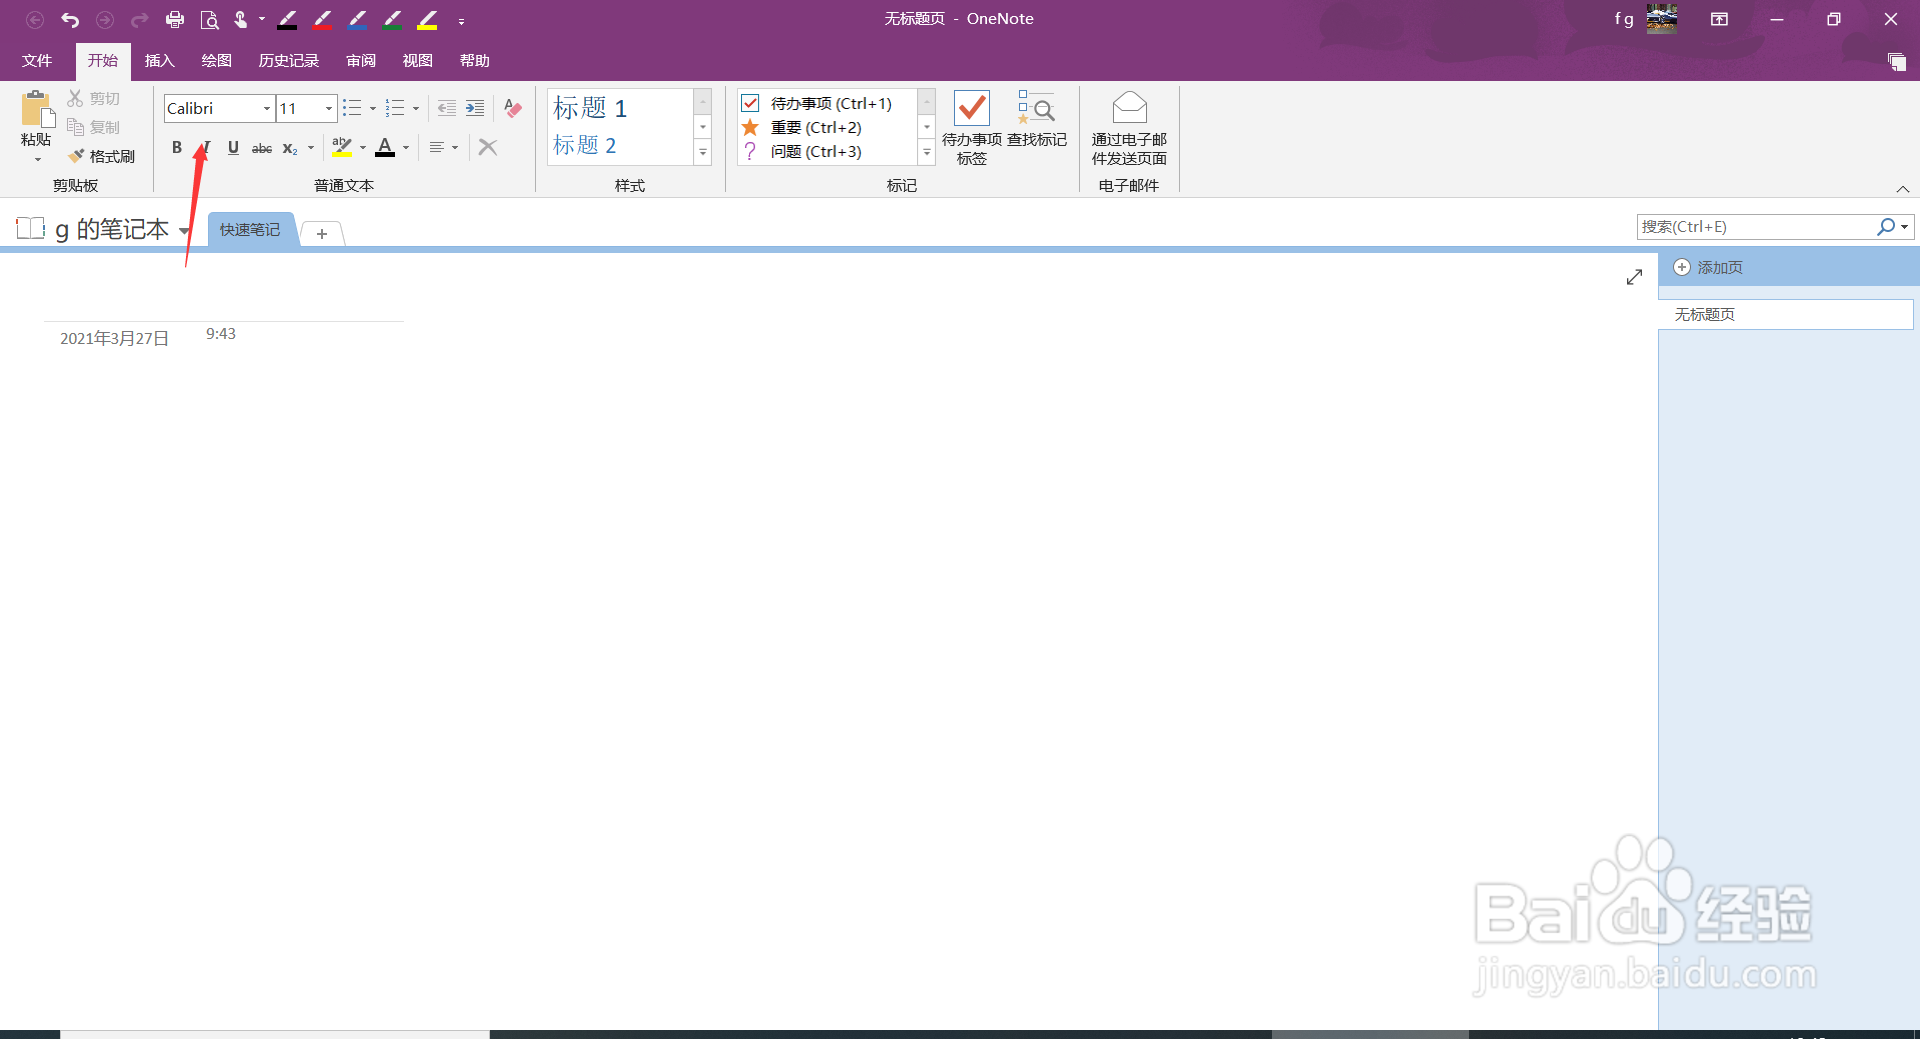
Task: Apply numbered list icon
Action: point(395,108)
